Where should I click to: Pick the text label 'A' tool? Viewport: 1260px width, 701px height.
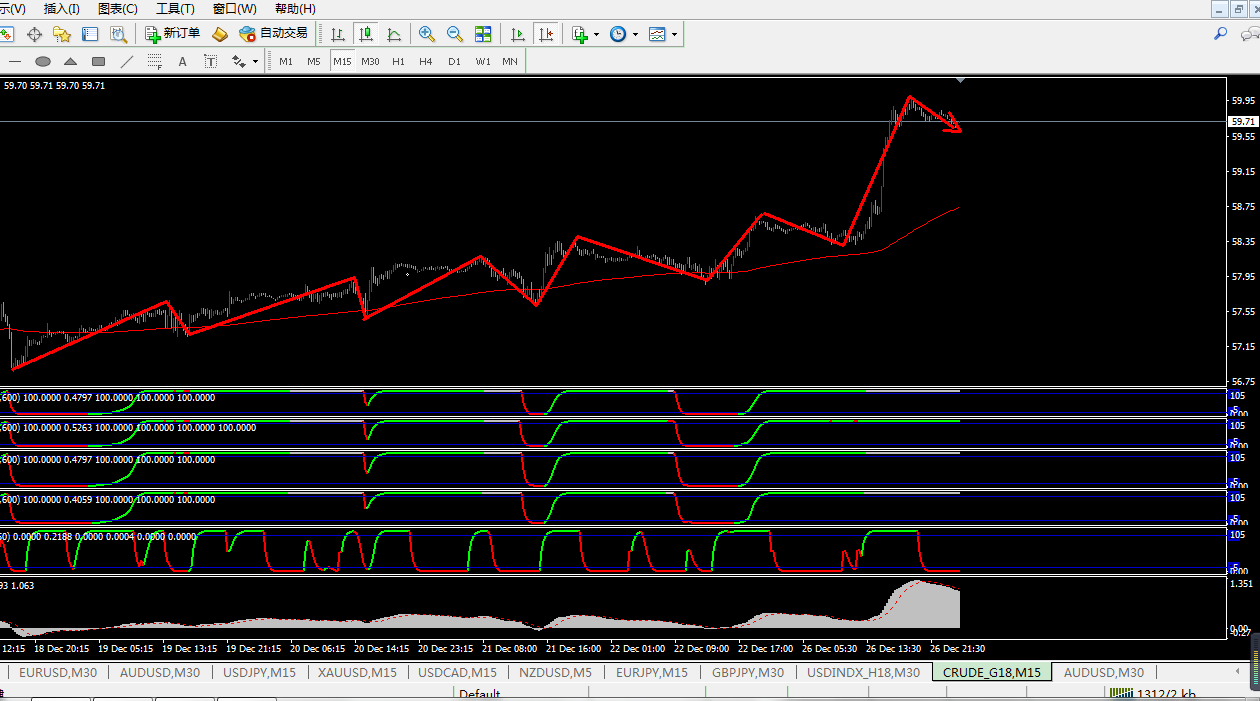pos(182,62)
